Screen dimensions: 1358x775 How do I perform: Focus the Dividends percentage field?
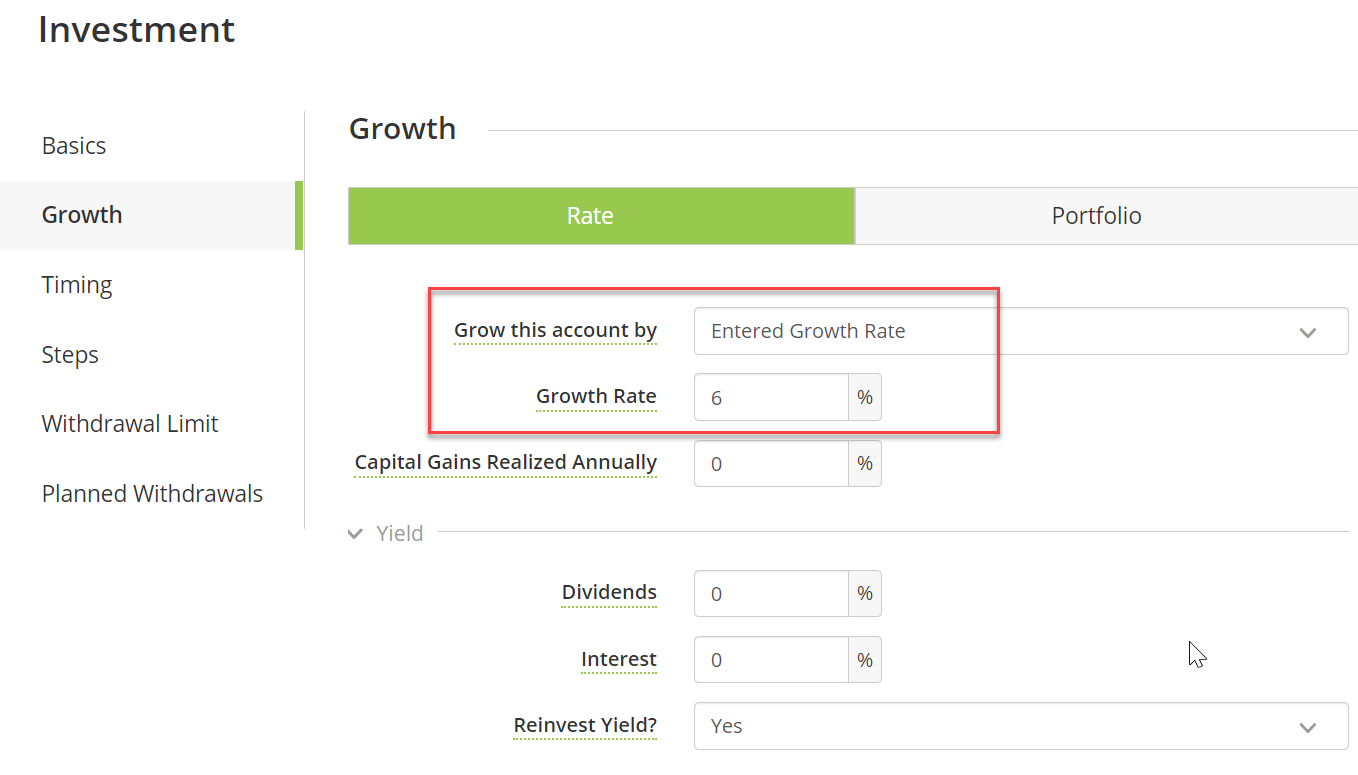tap(771, 593)
